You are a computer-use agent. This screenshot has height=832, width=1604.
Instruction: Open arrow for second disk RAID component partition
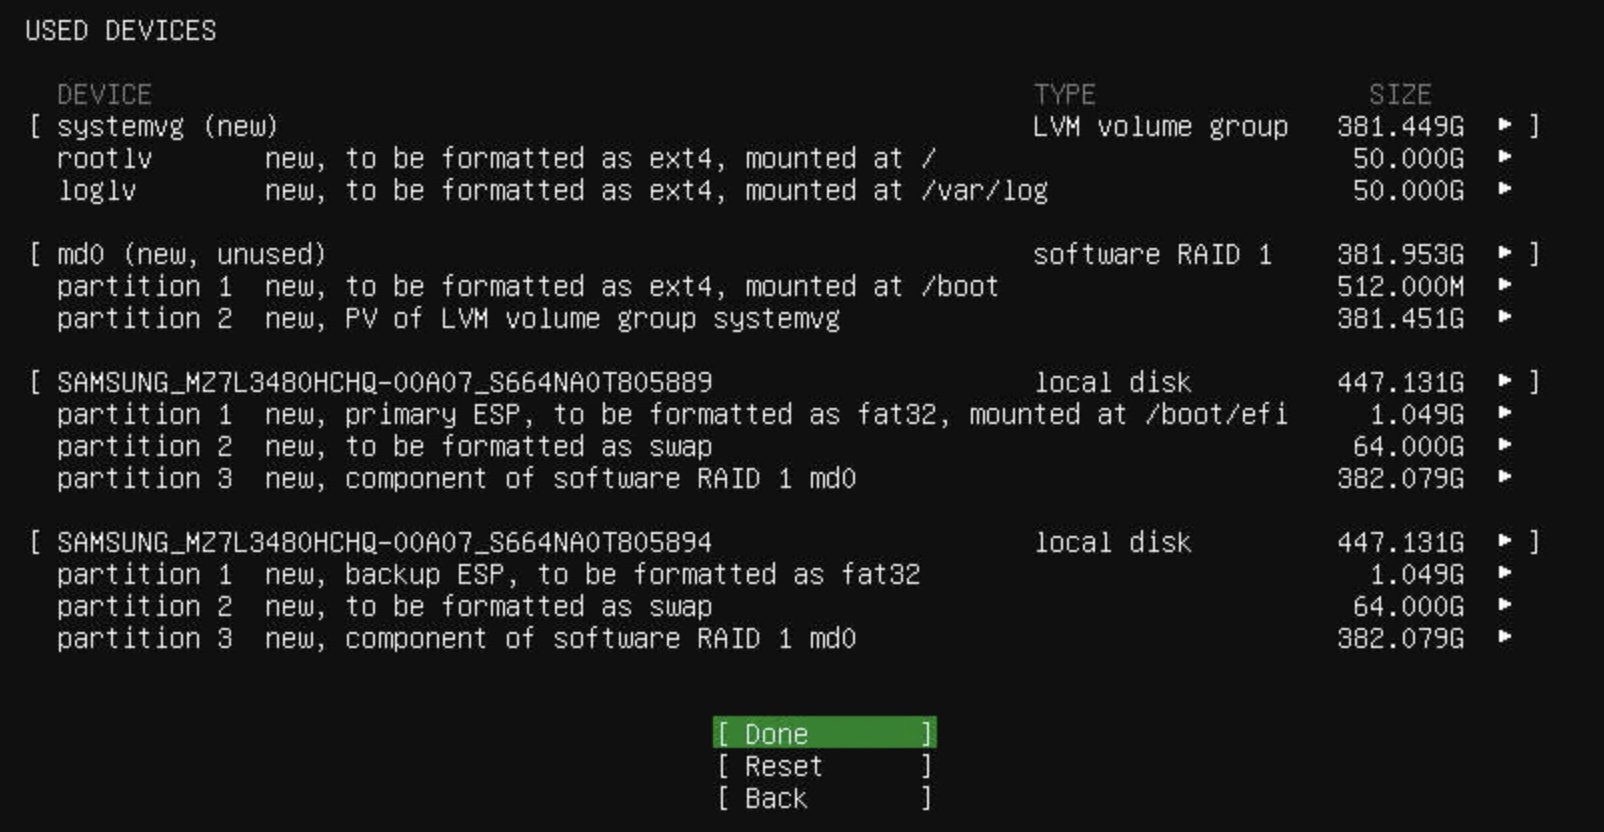1505,637
